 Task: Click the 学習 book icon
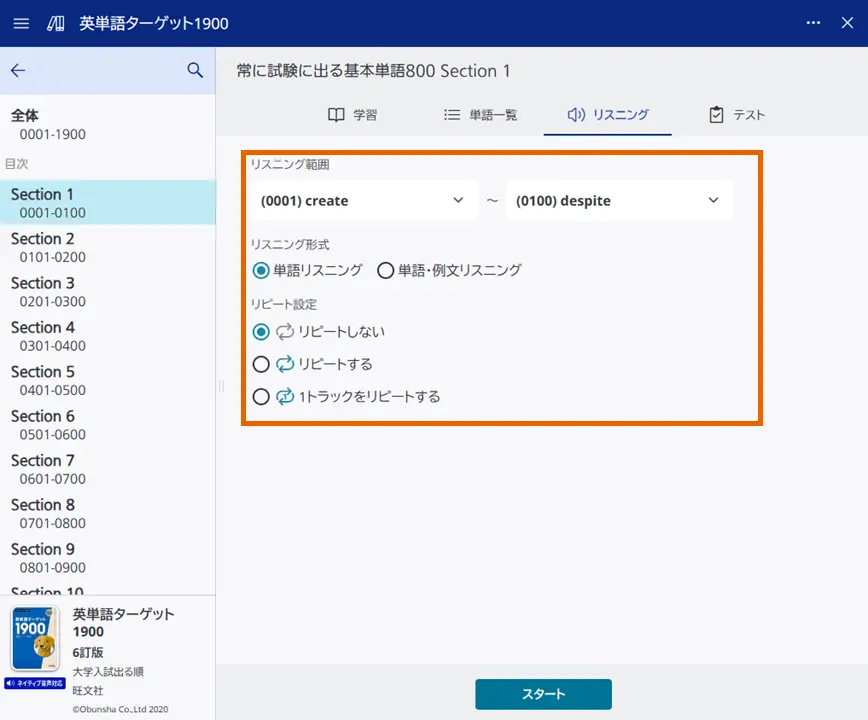click(335, 114)
